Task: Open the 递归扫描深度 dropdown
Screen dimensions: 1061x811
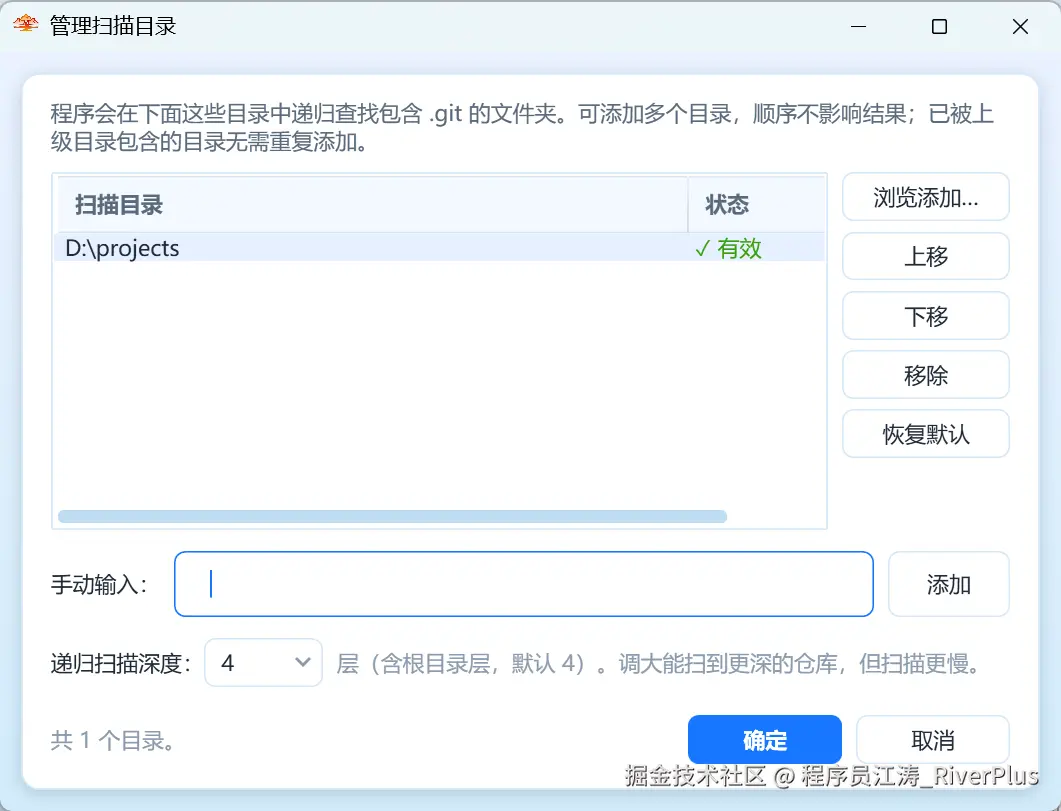Action: (x=263, y=663)
